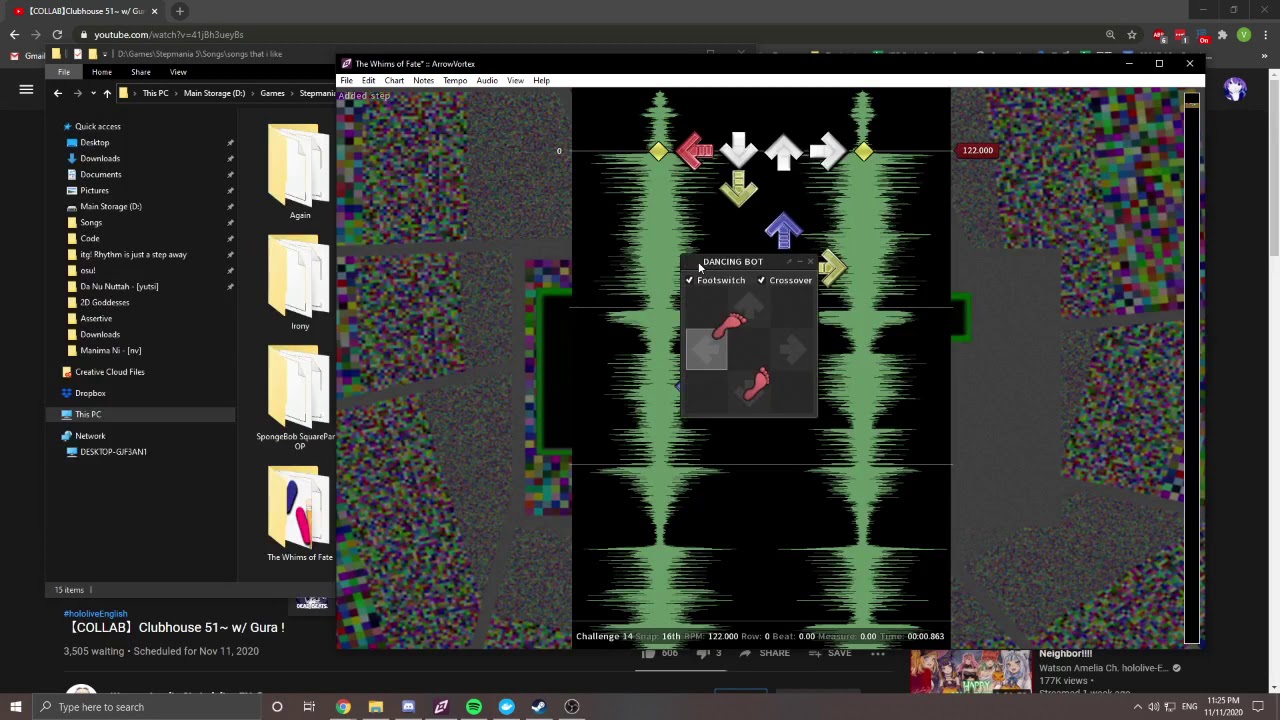Viewport: 1280px width, 720px height.
Task: Select Main Storage (D:) in sidebar
Action: coord(110,207)
